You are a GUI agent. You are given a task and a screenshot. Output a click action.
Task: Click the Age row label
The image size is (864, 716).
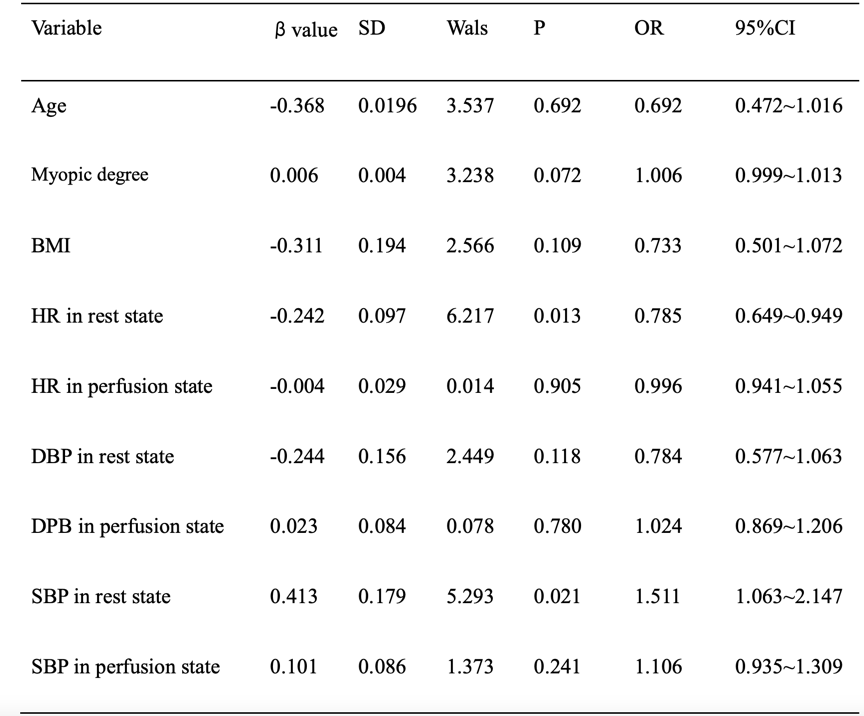point(48,106)
